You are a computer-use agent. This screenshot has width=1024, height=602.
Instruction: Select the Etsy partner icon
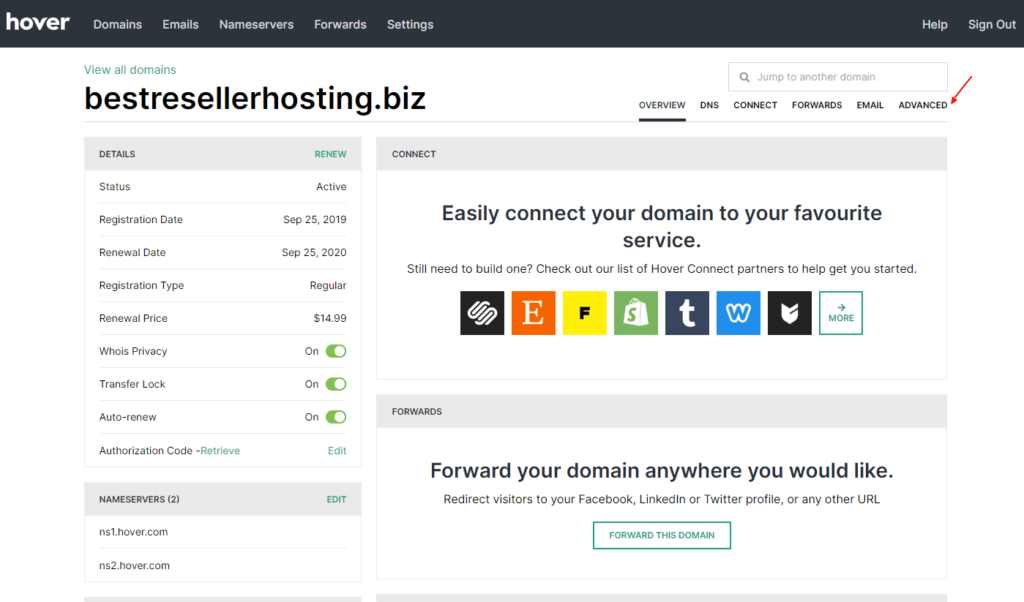(x=533, y=312)
